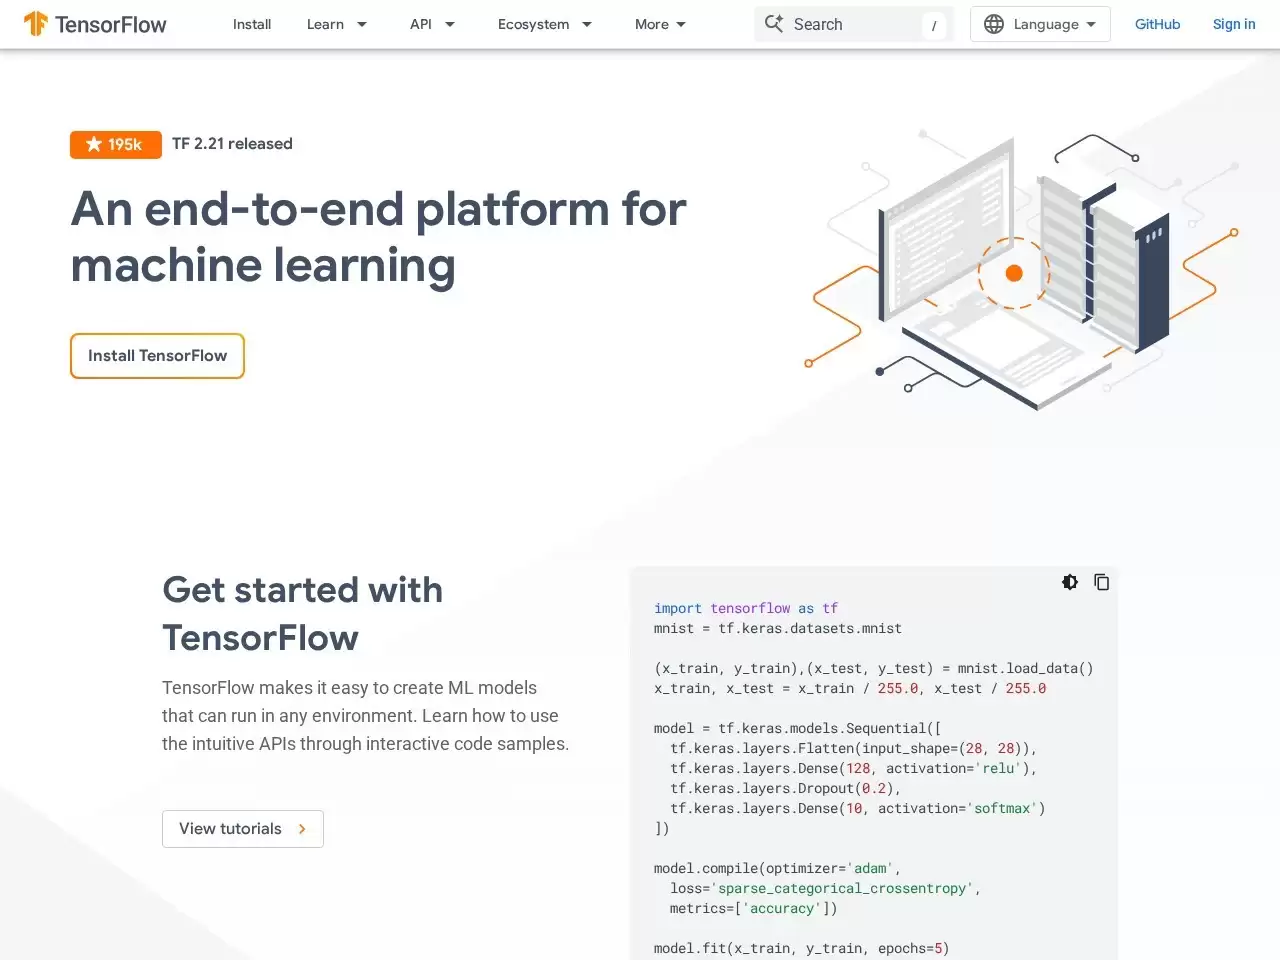
Task: Click the chevron arrow inside View tutorials
Action: click(302, 829)
